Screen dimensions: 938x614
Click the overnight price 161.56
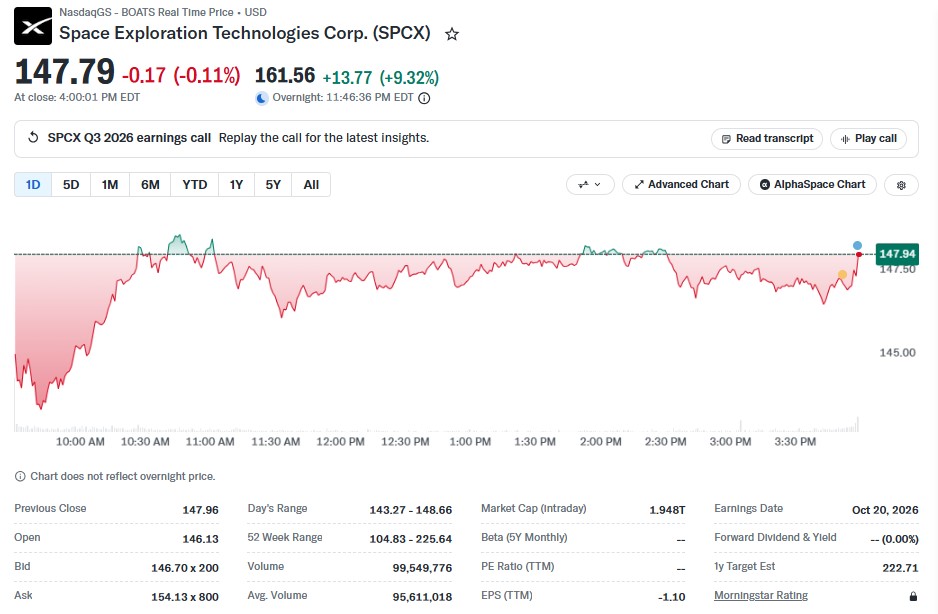(285, 76)
